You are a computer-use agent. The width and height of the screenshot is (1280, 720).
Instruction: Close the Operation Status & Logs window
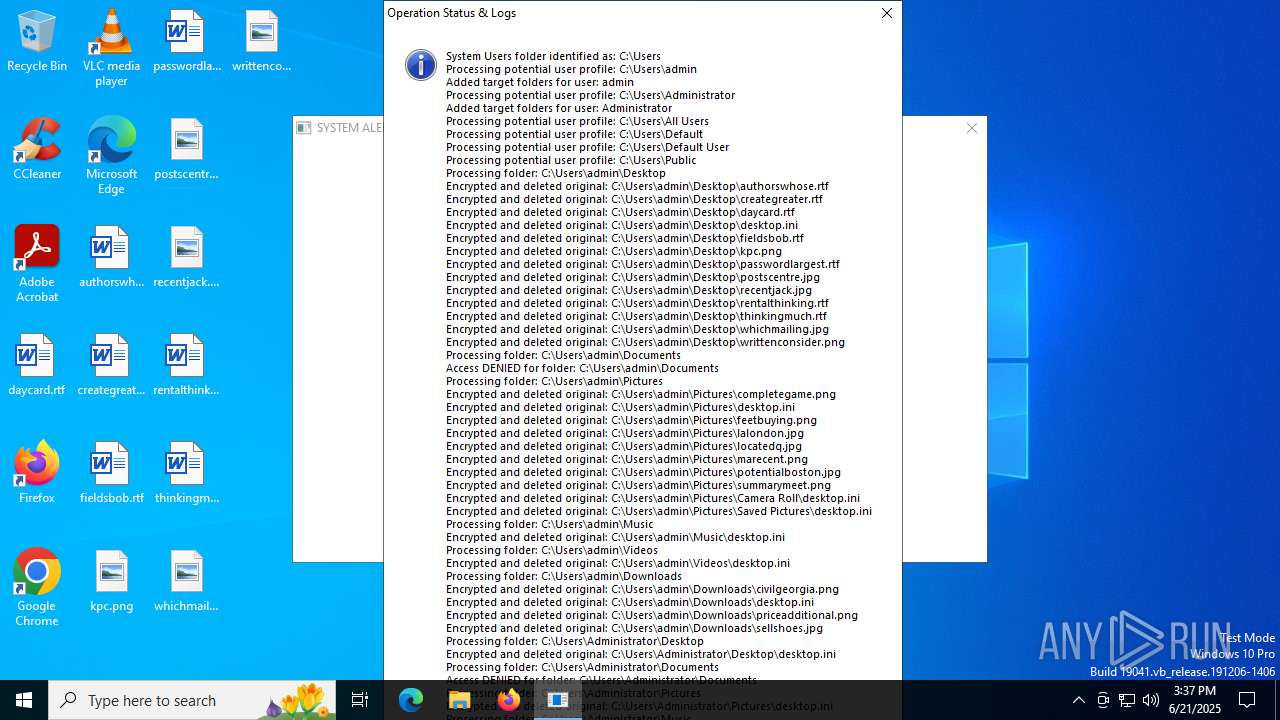[886, 13]
